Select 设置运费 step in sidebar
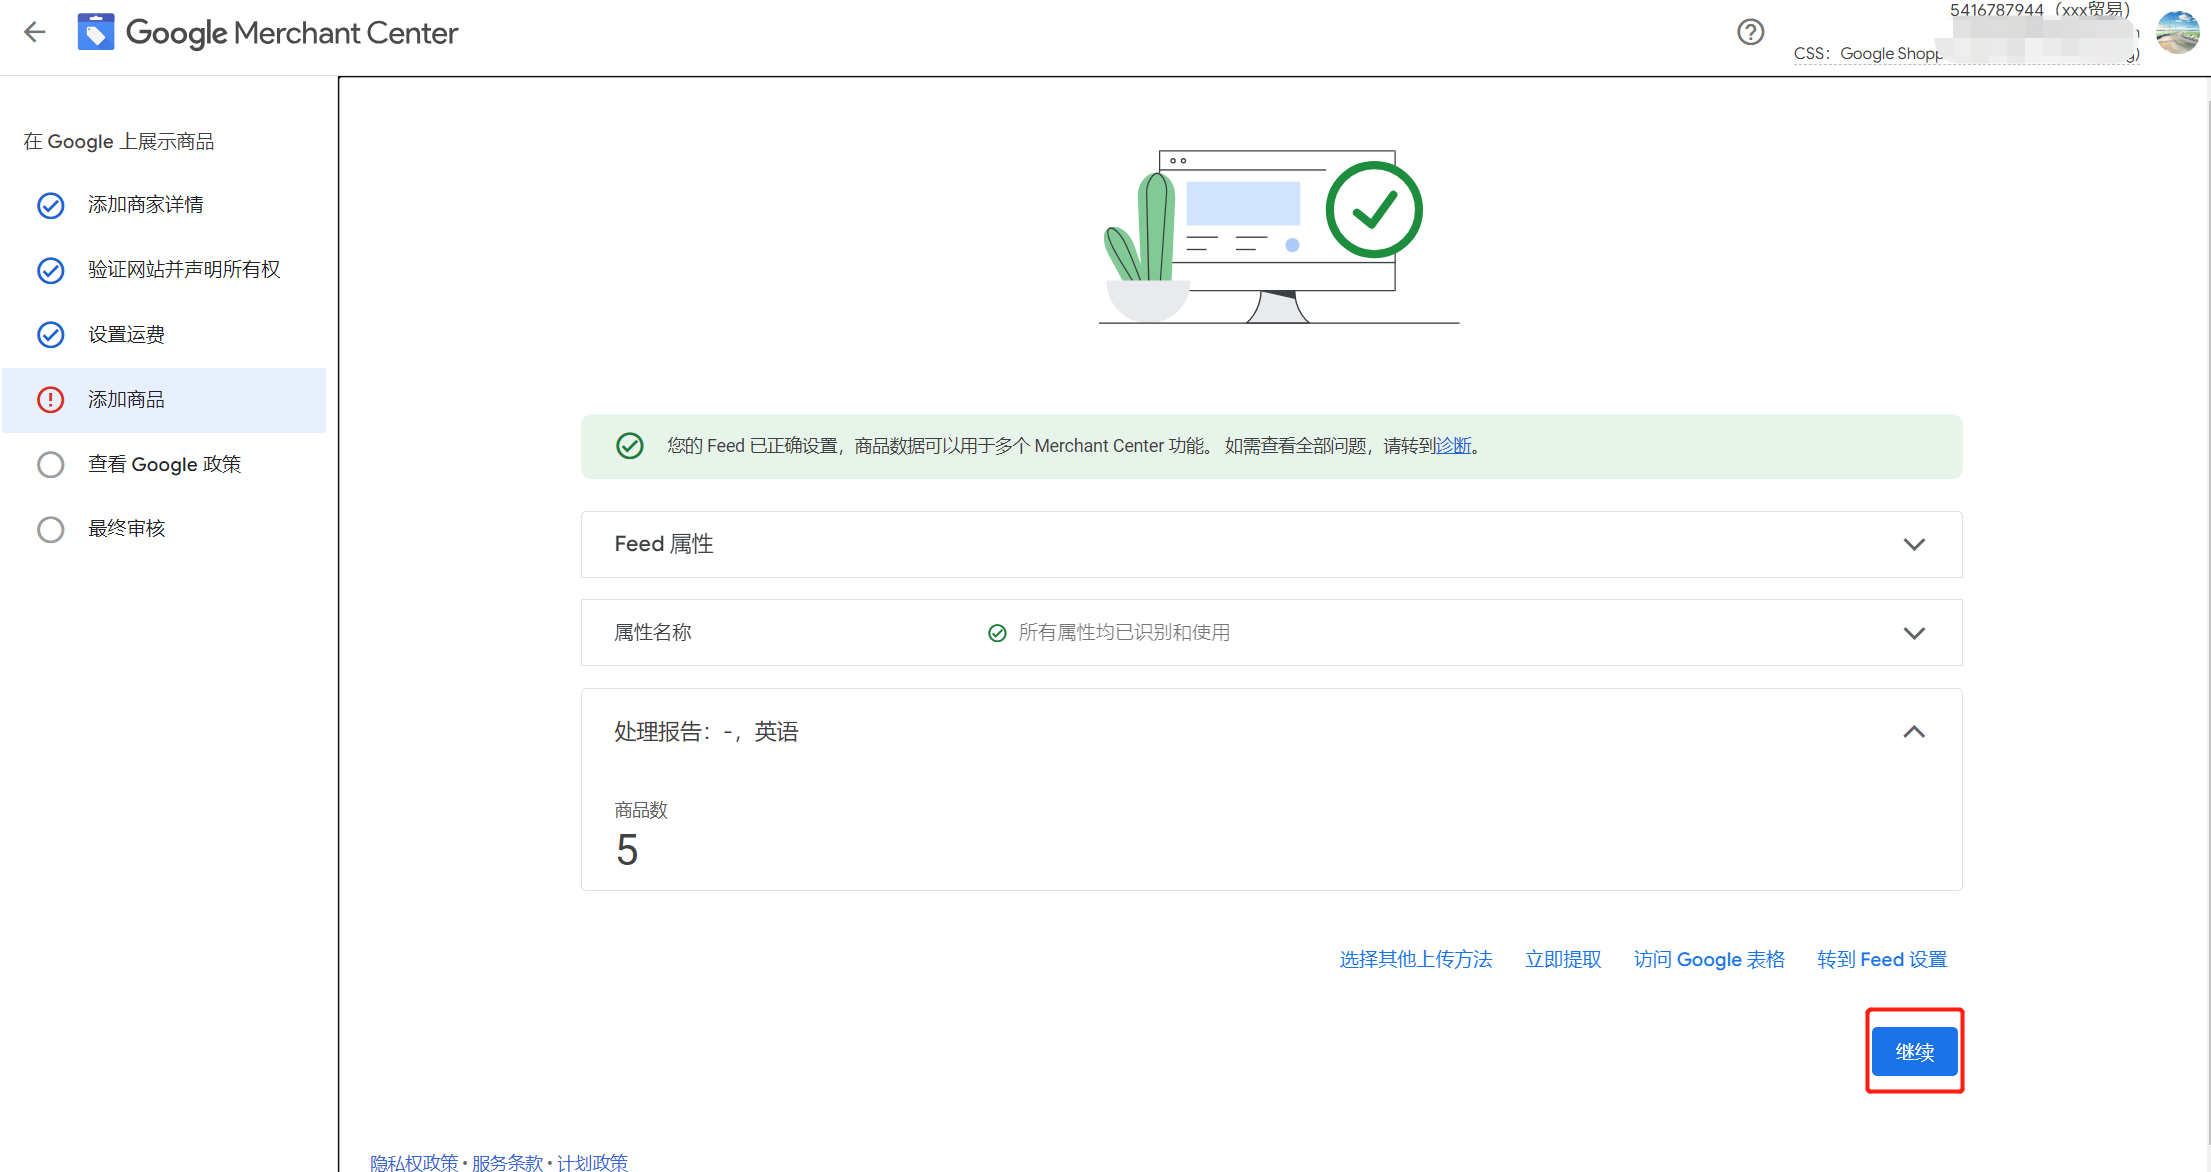The image size is (2211, 1172). [164, 335]
